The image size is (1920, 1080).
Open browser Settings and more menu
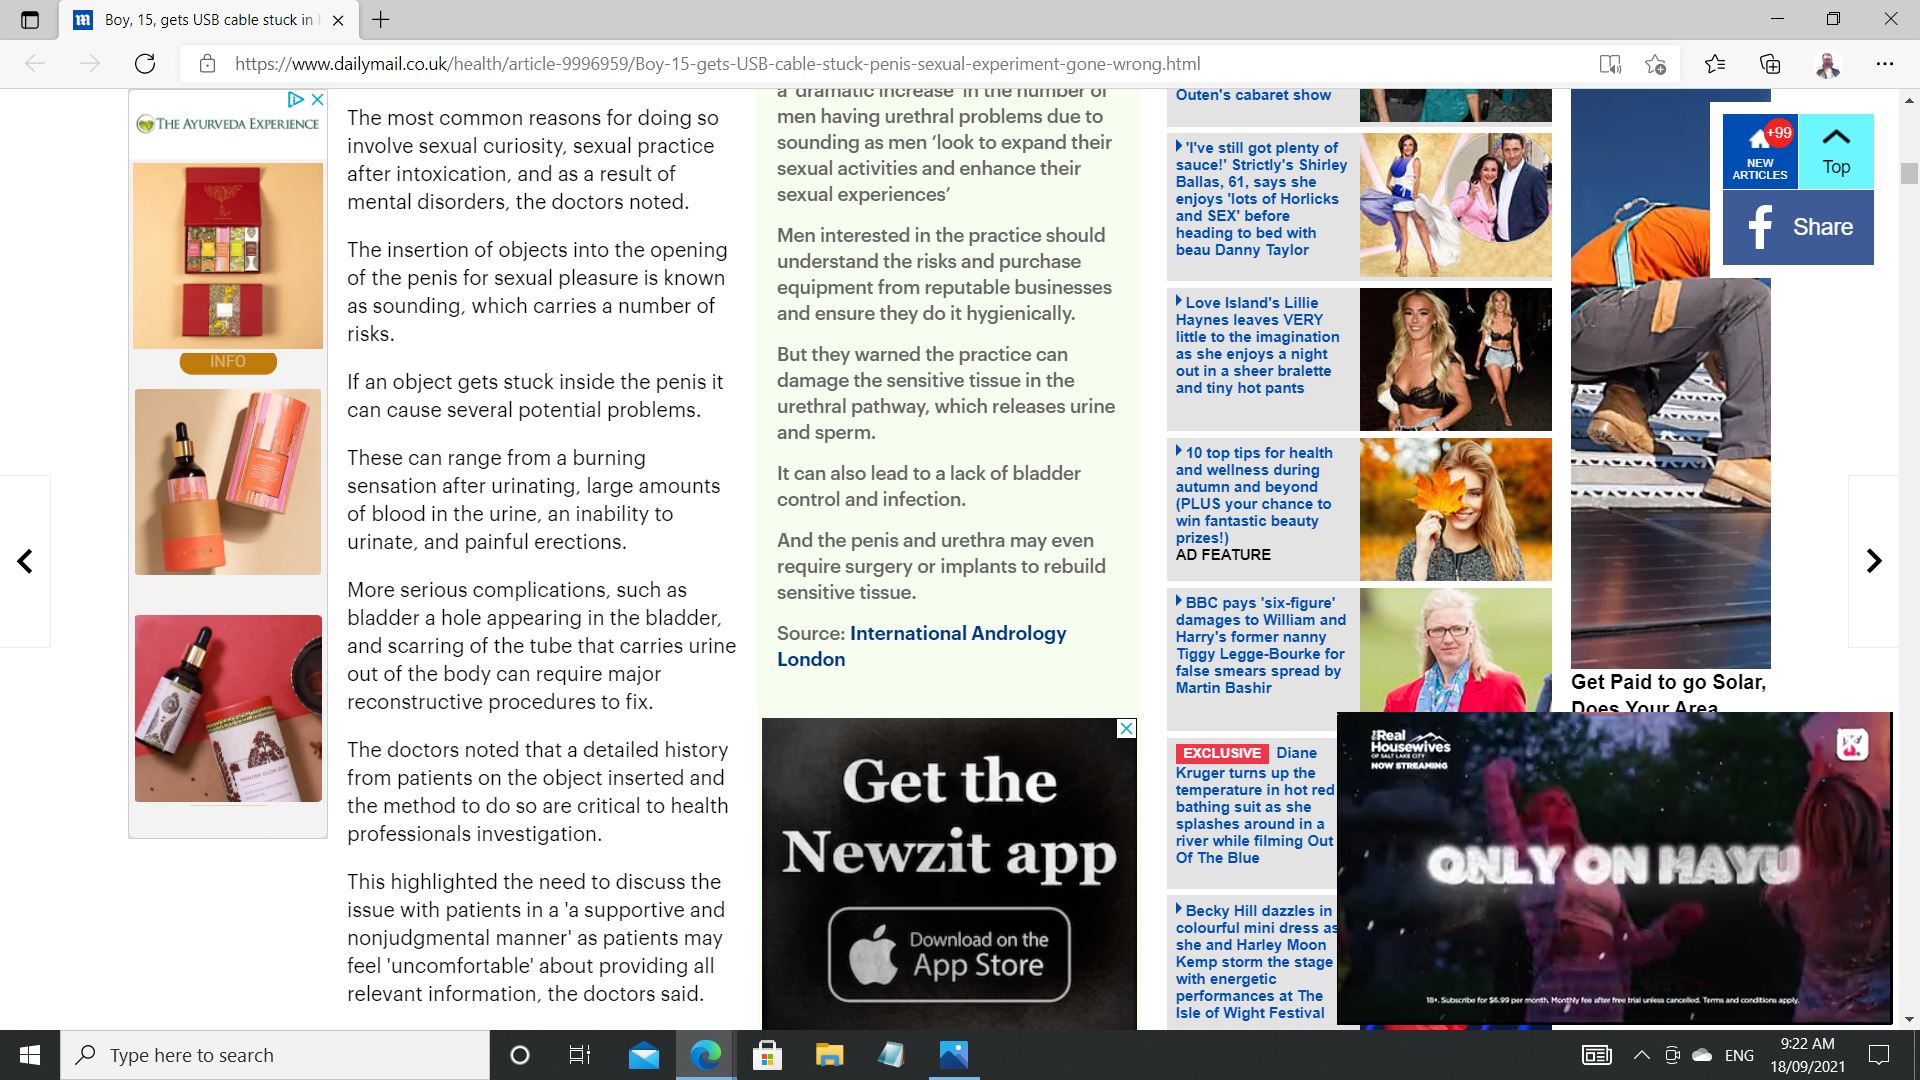[x=1884, y=64]
